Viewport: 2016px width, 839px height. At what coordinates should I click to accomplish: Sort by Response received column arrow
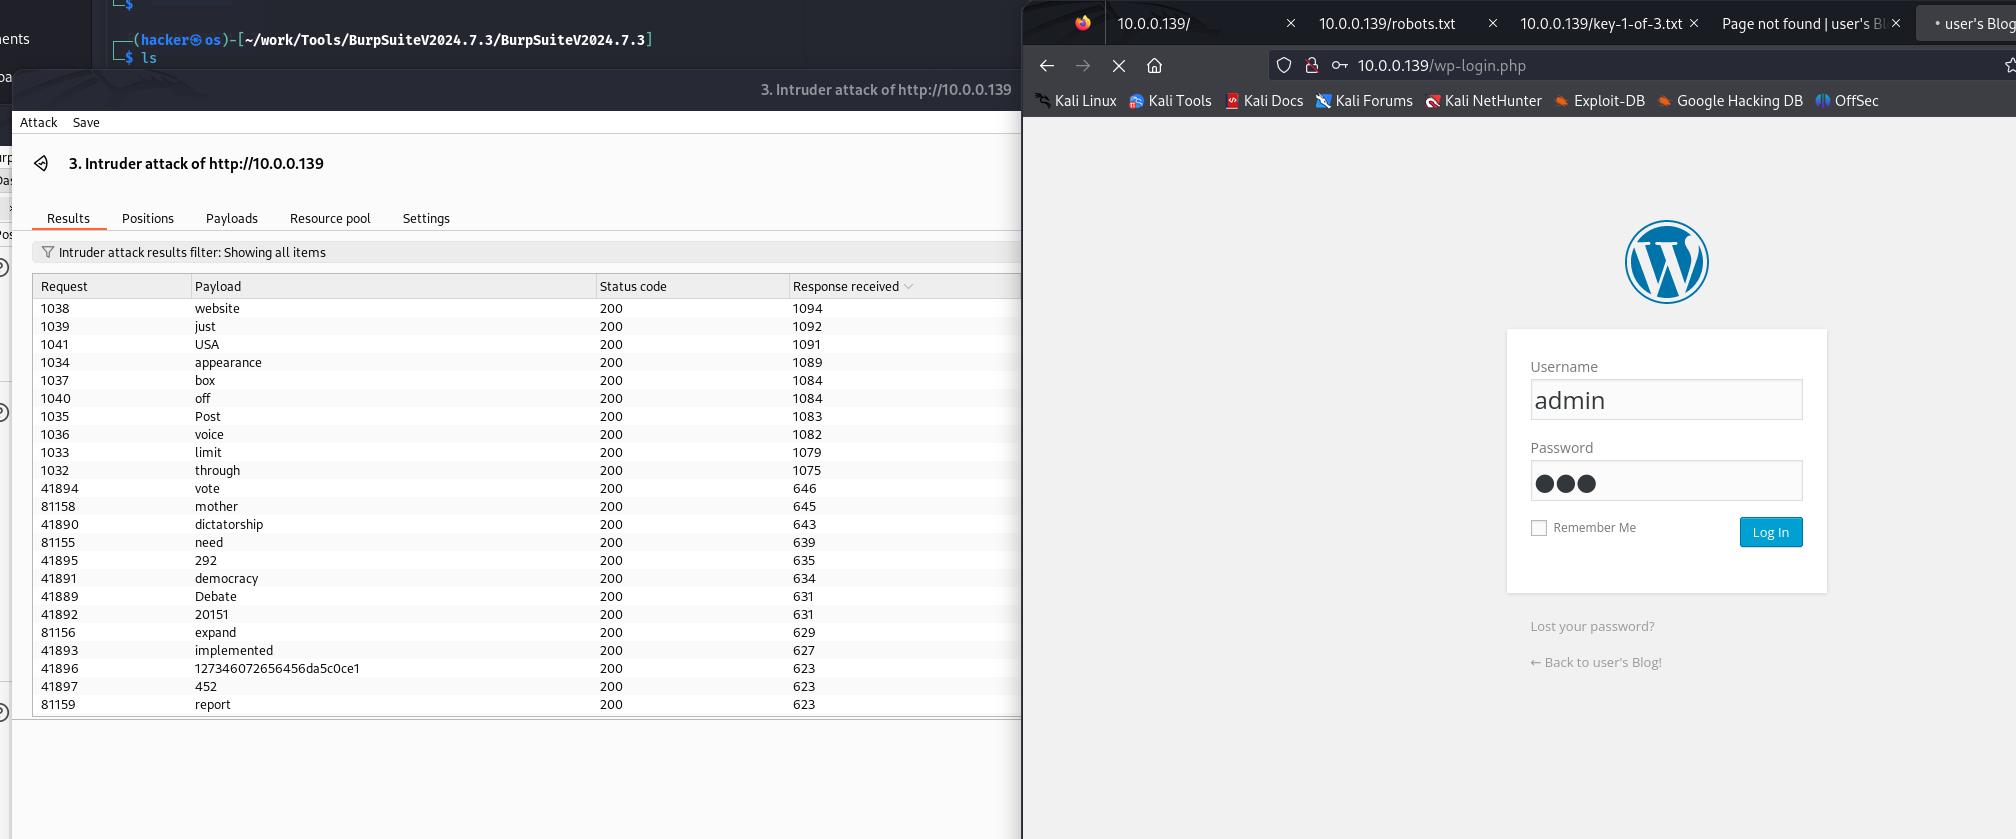point(908,287)
